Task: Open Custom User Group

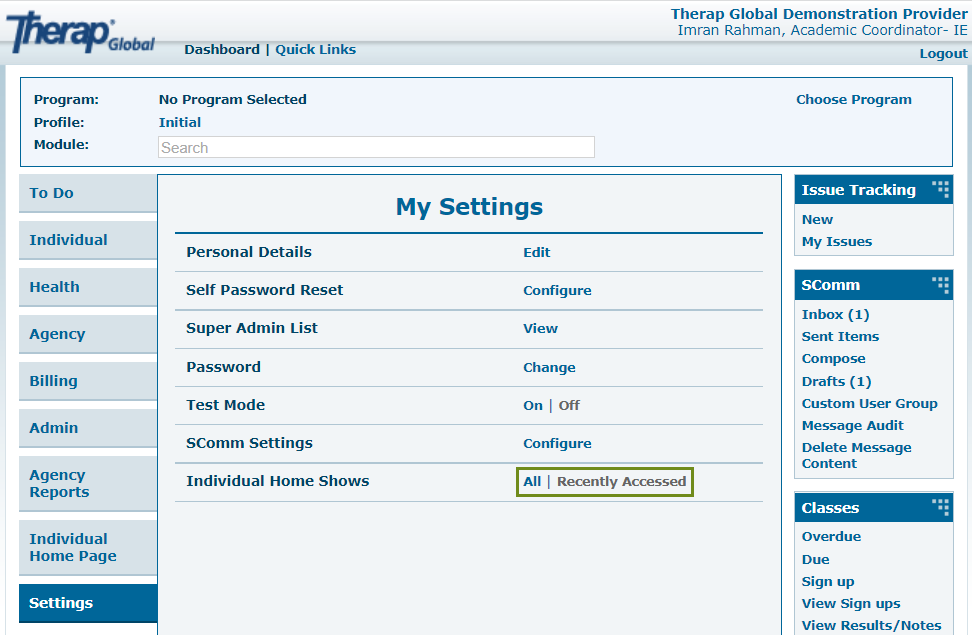Action: tap(870, 404)
